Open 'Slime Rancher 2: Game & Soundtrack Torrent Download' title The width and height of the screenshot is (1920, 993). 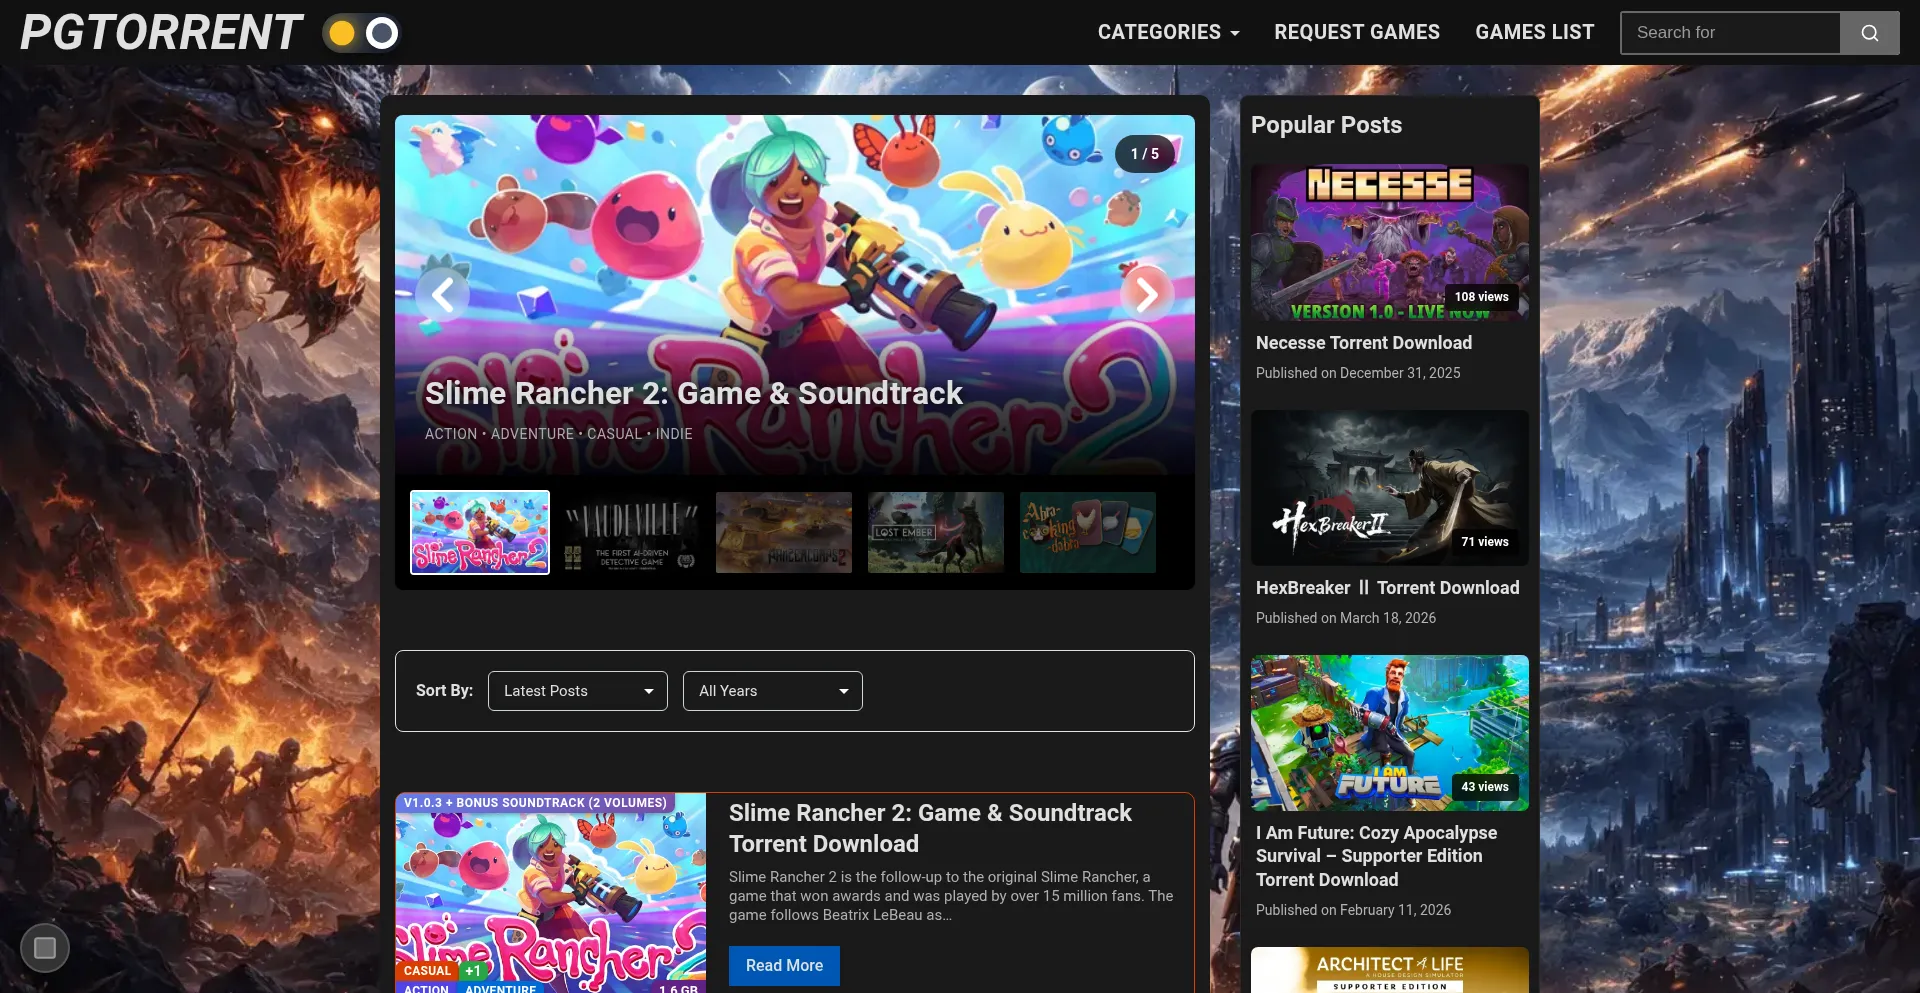coord(930,828)
